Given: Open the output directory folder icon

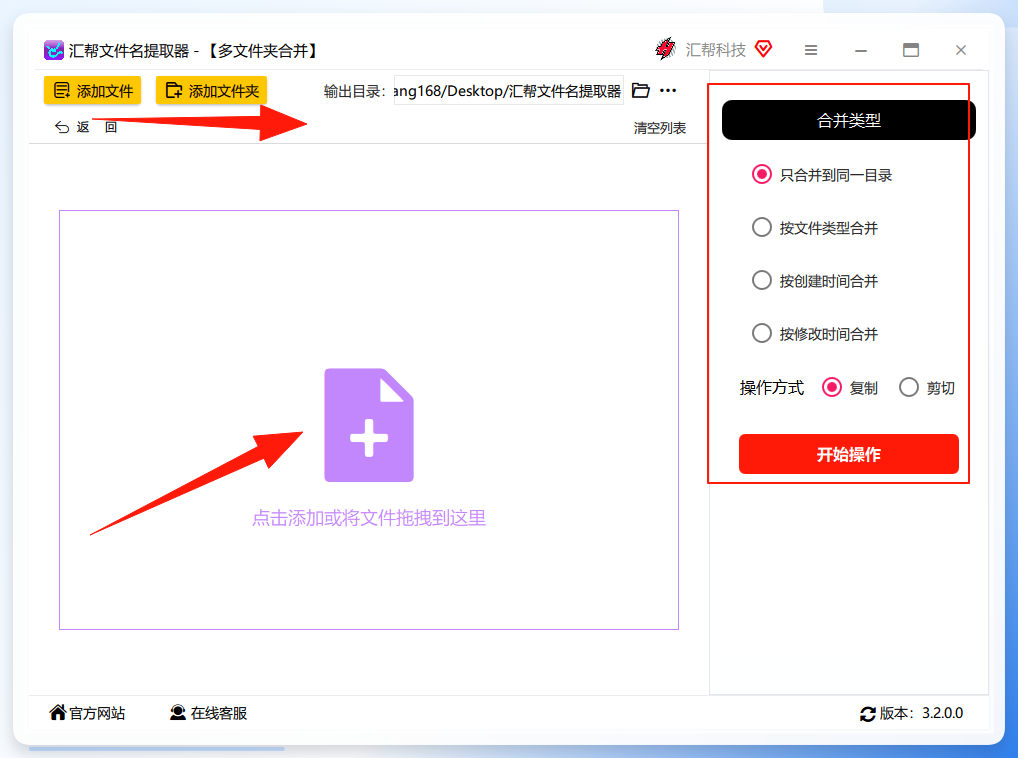Looking at the screenshot, I should tap(641, 91).
